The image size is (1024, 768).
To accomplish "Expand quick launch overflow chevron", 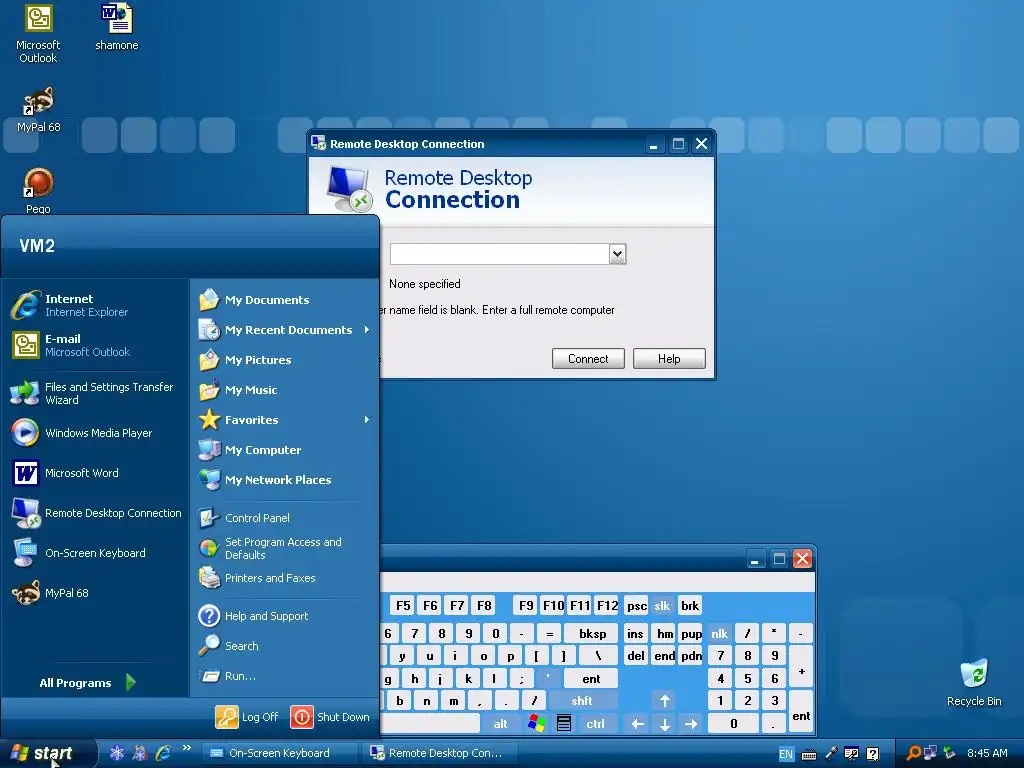I will [187, 748].
